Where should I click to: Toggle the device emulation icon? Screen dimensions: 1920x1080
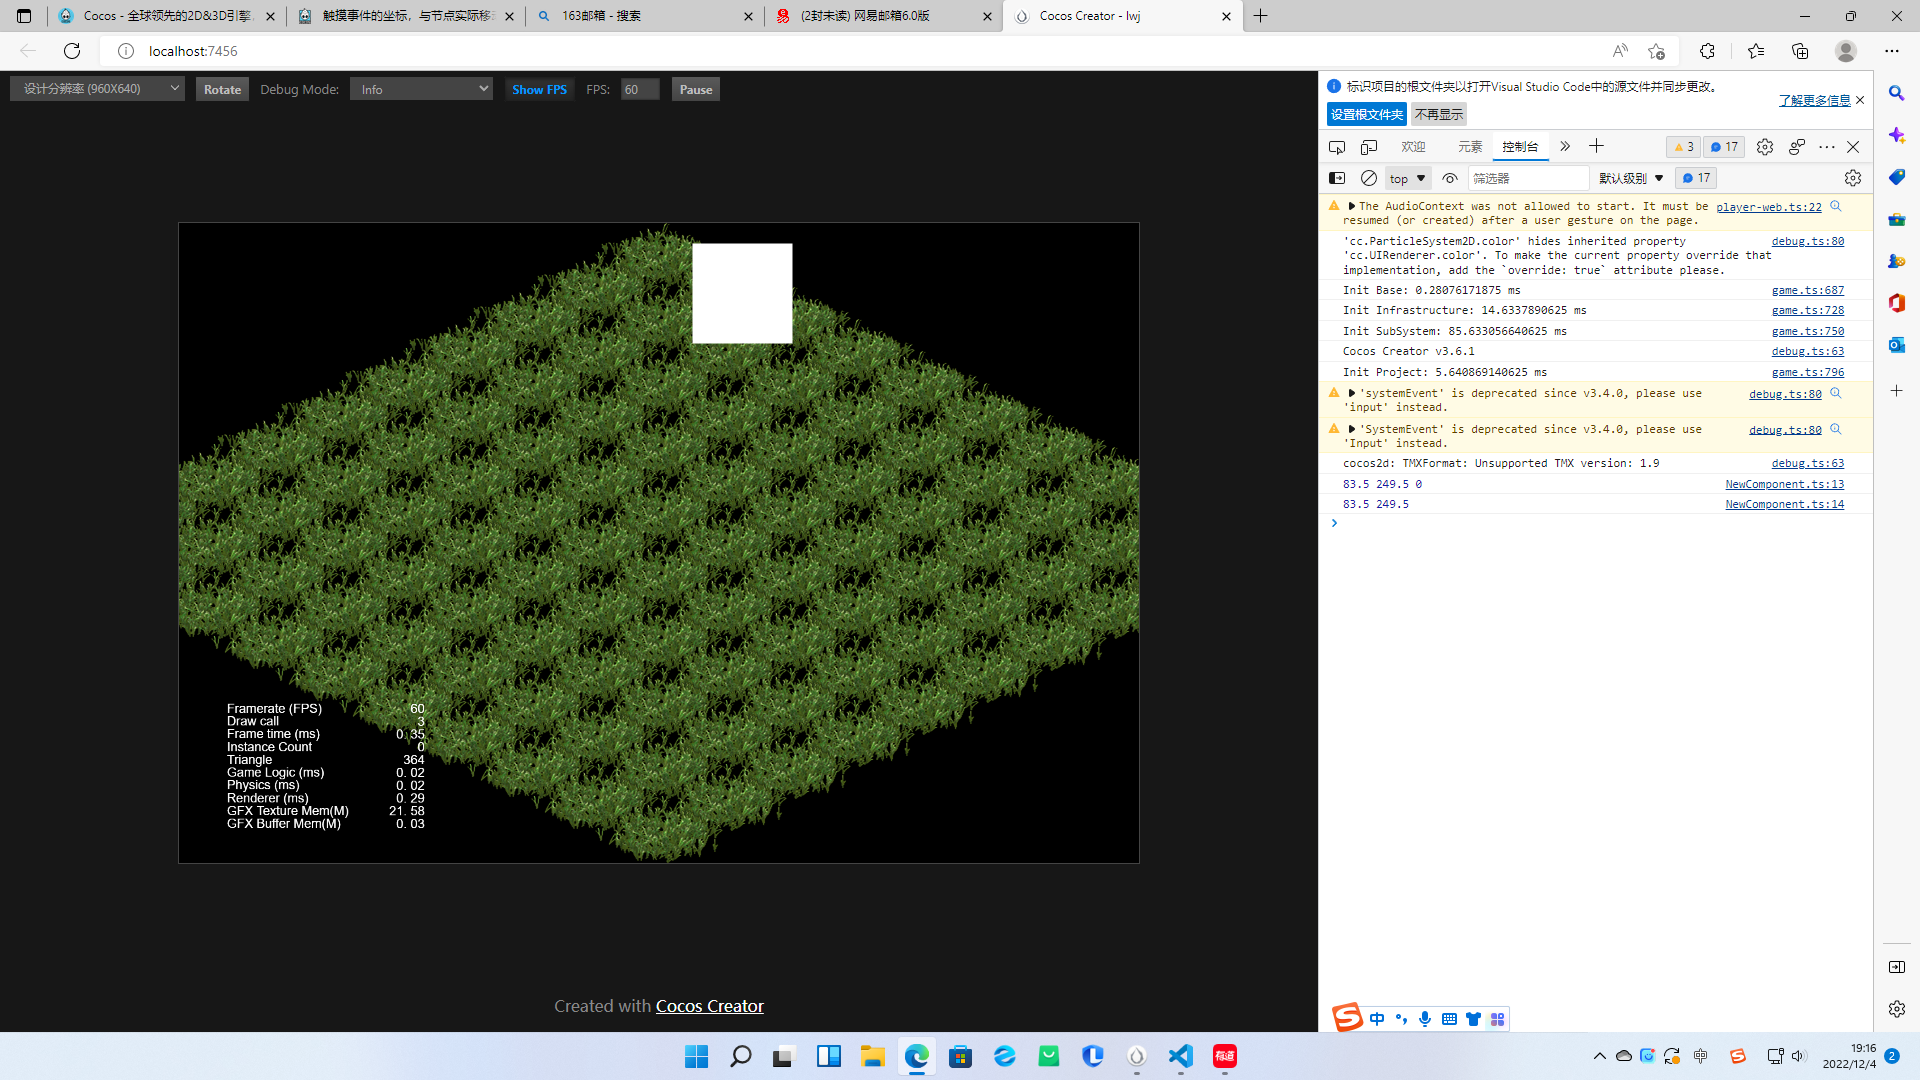coord(1369,147)
